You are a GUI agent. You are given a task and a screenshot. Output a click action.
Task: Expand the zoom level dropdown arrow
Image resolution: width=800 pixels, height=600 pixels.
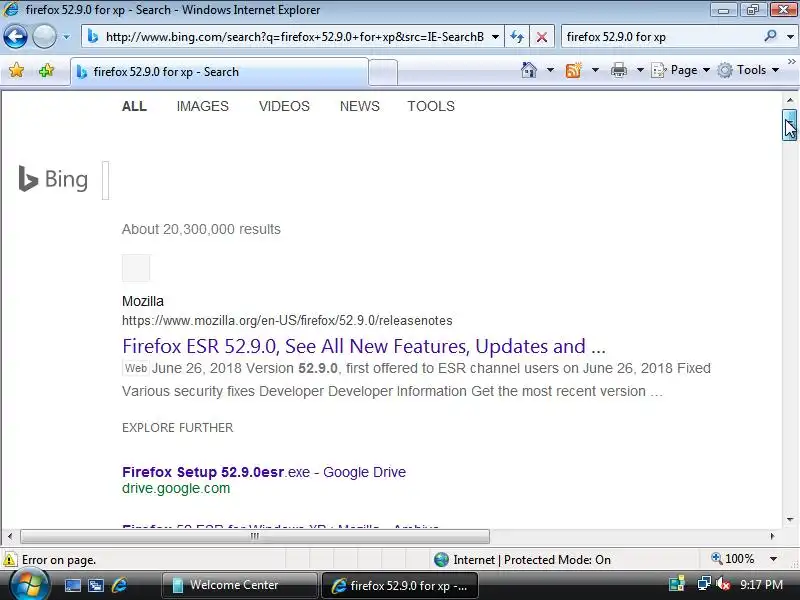pos(773,559)
